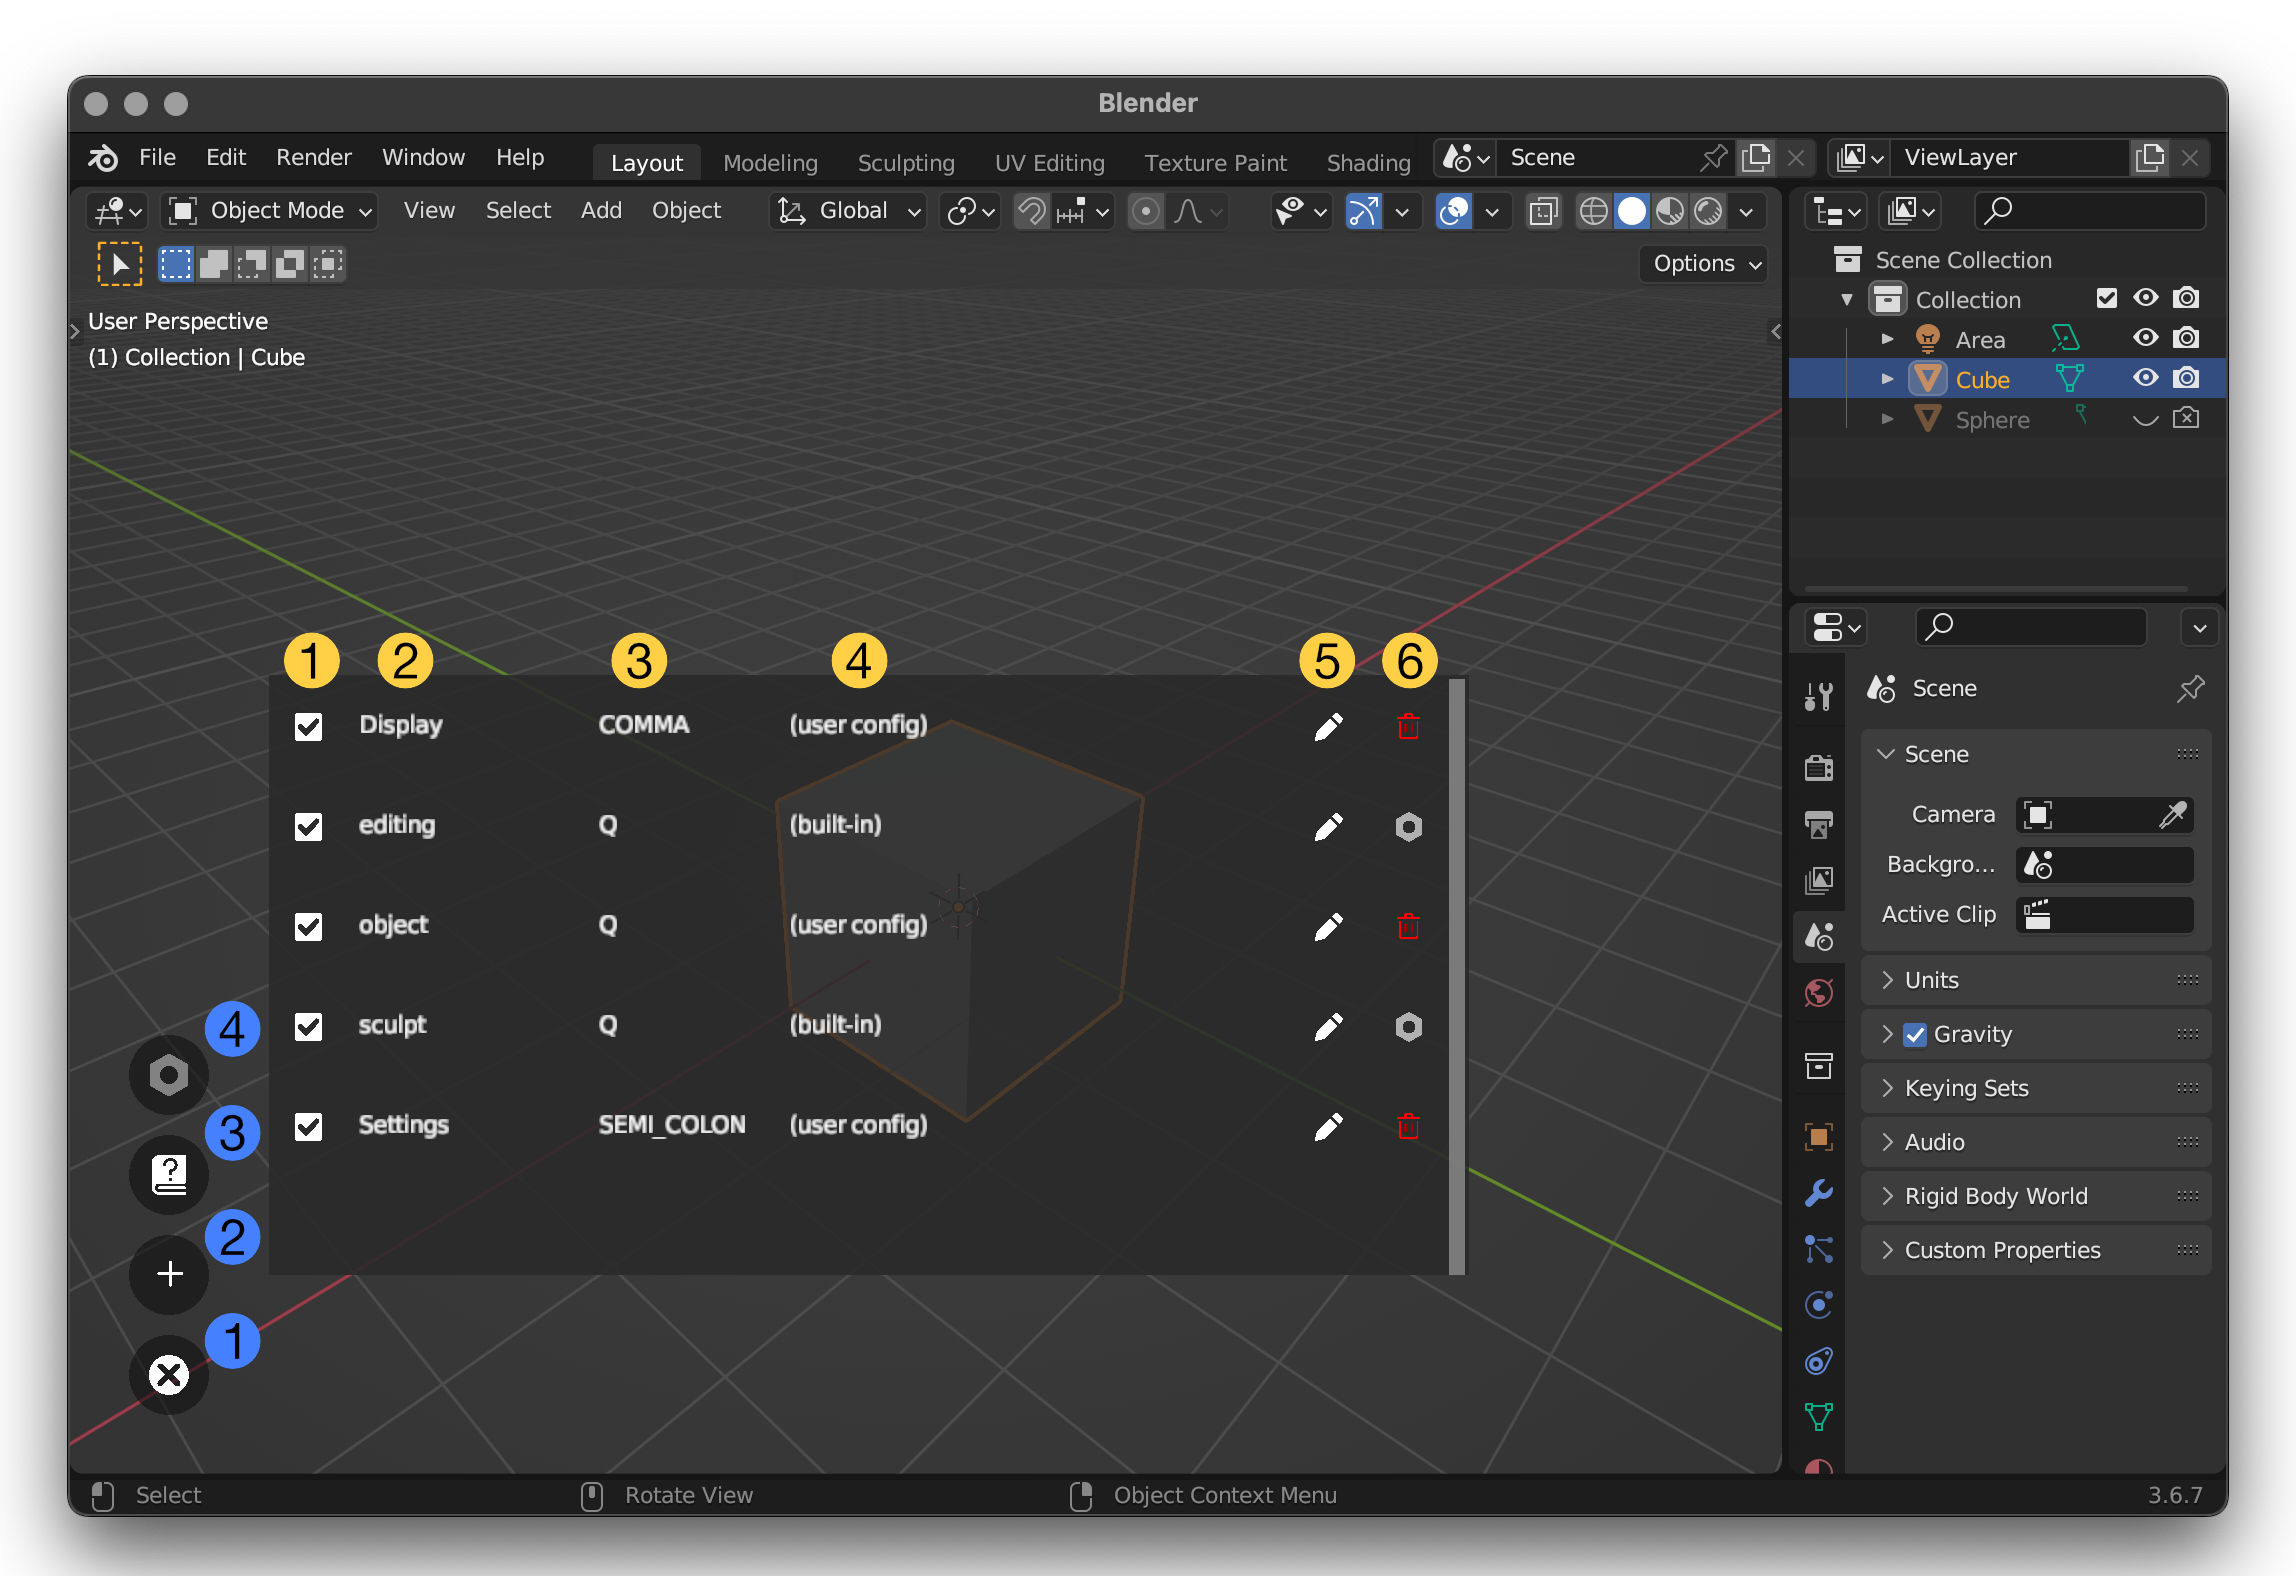Image resolution: width=2296 pixels, height=1576 pixels.
Task: Hide the Cube with eye icon
Action: point(2145,378)
